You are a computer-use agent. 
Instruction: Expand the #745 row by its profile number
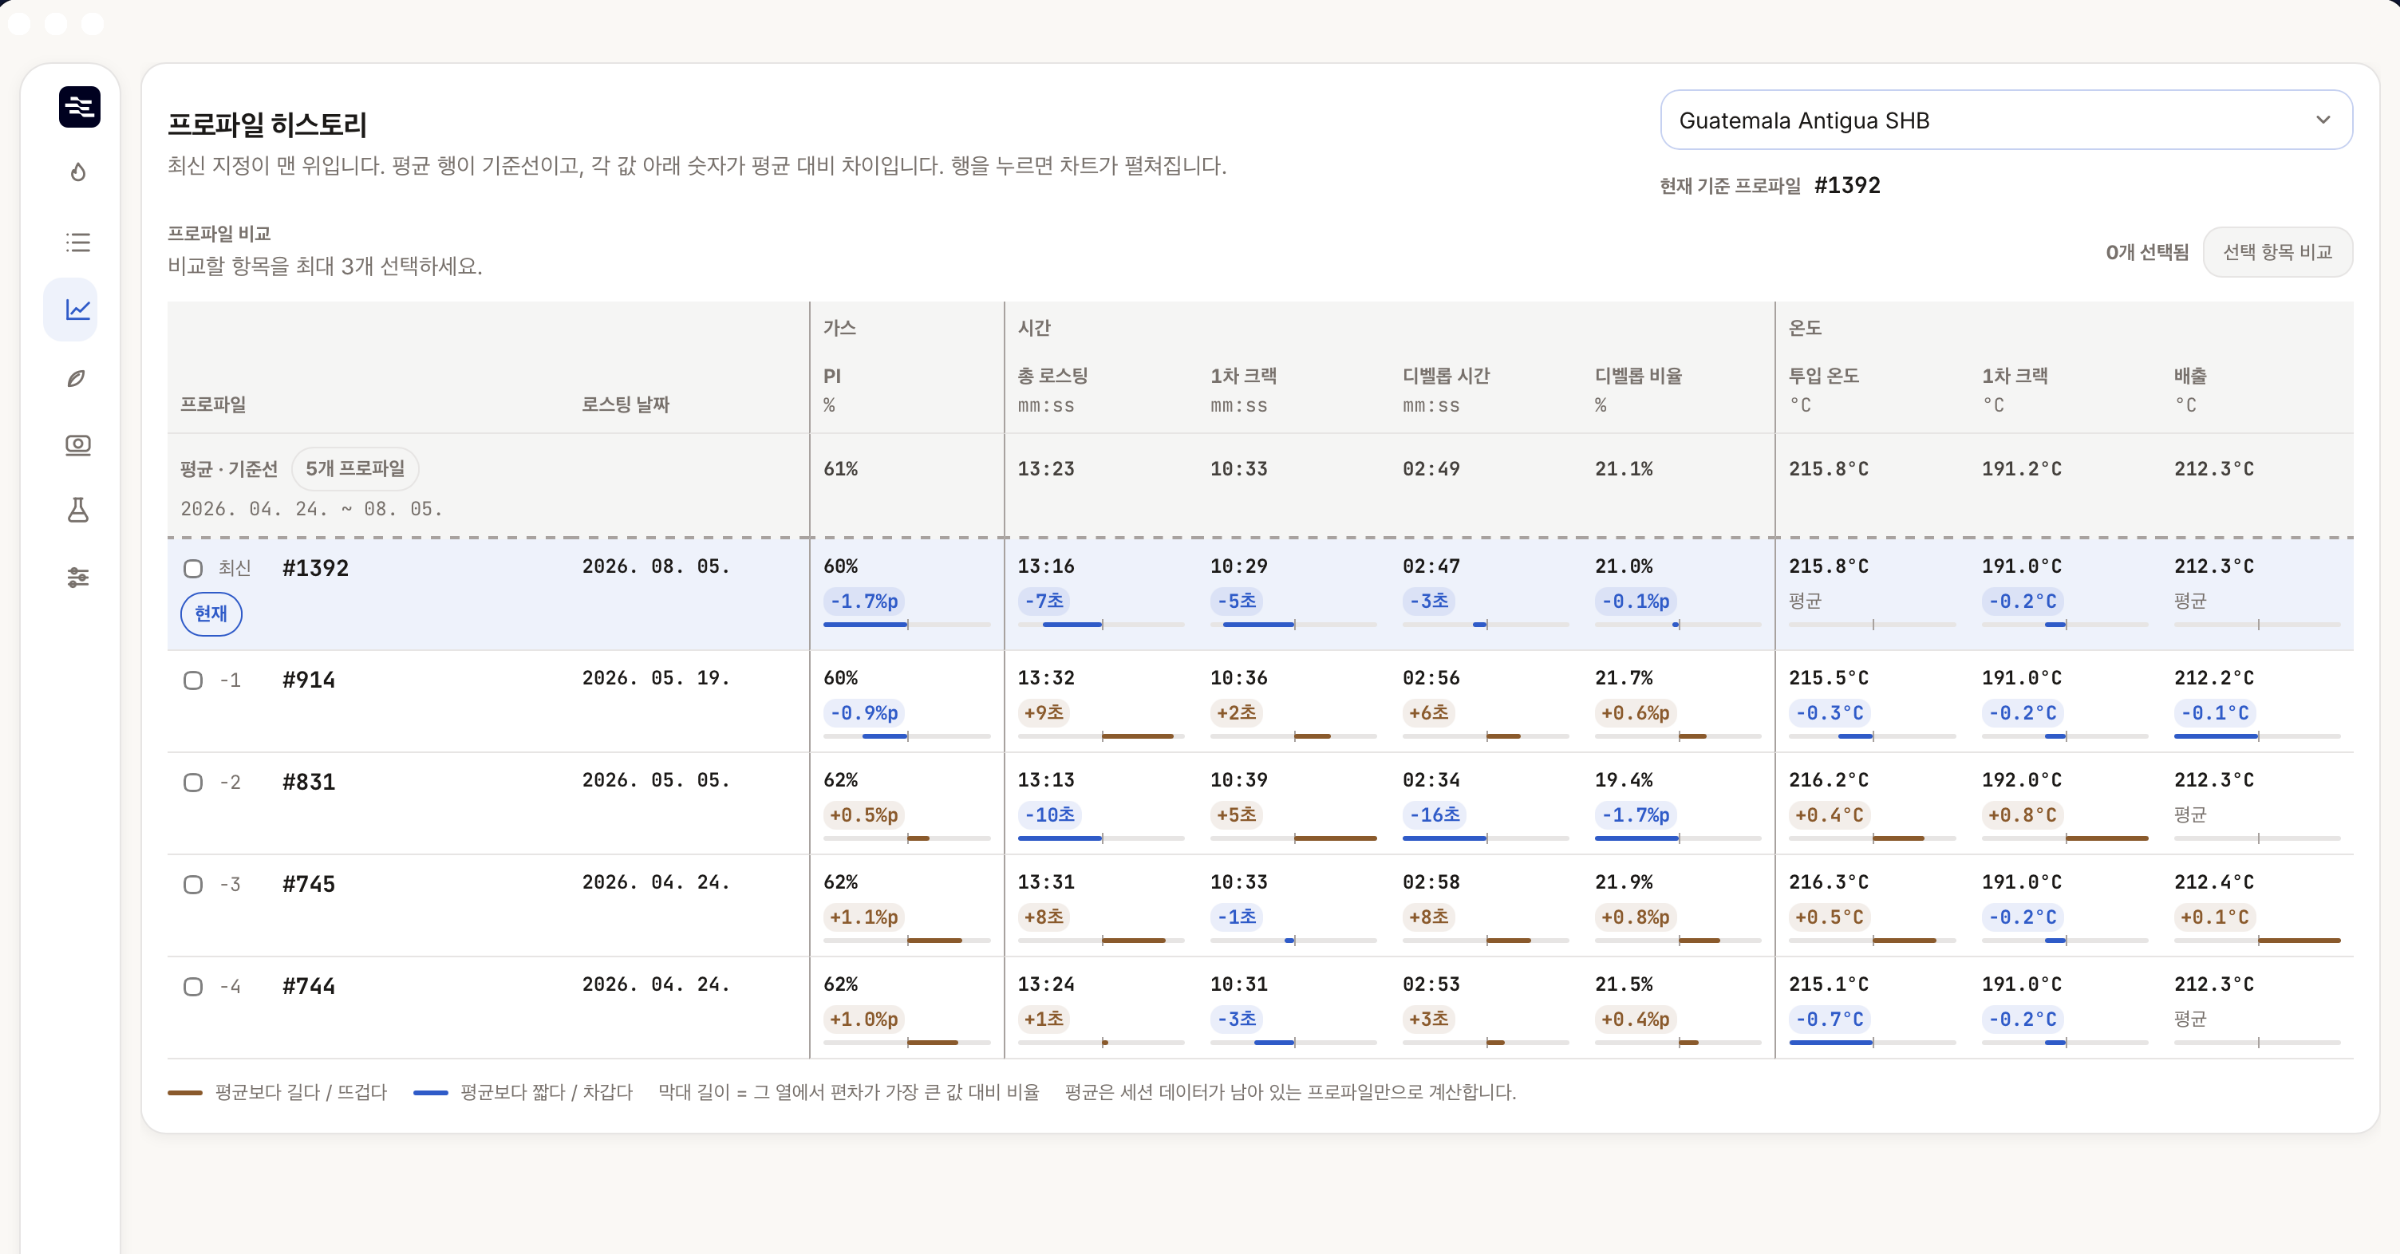coord(309,884)
